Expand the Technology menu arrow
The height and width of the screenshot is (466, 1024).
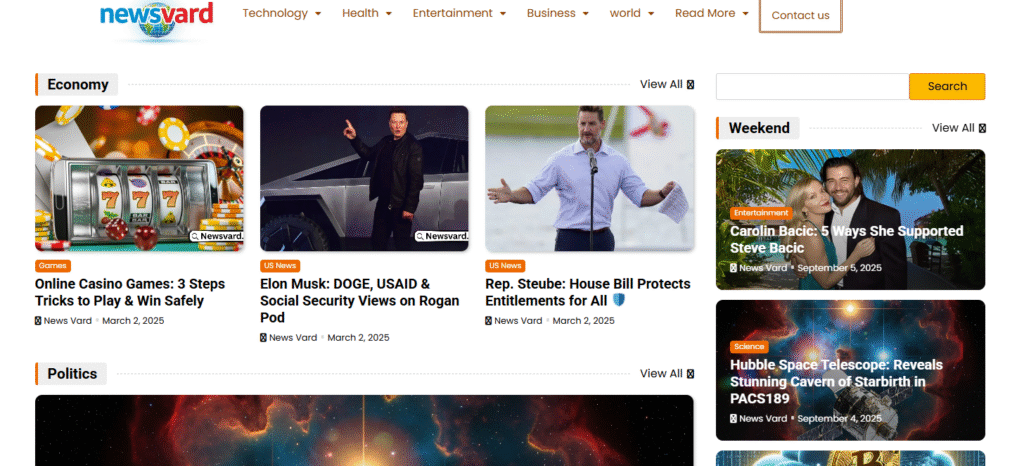pyautogui.click(x=318, y=14)
